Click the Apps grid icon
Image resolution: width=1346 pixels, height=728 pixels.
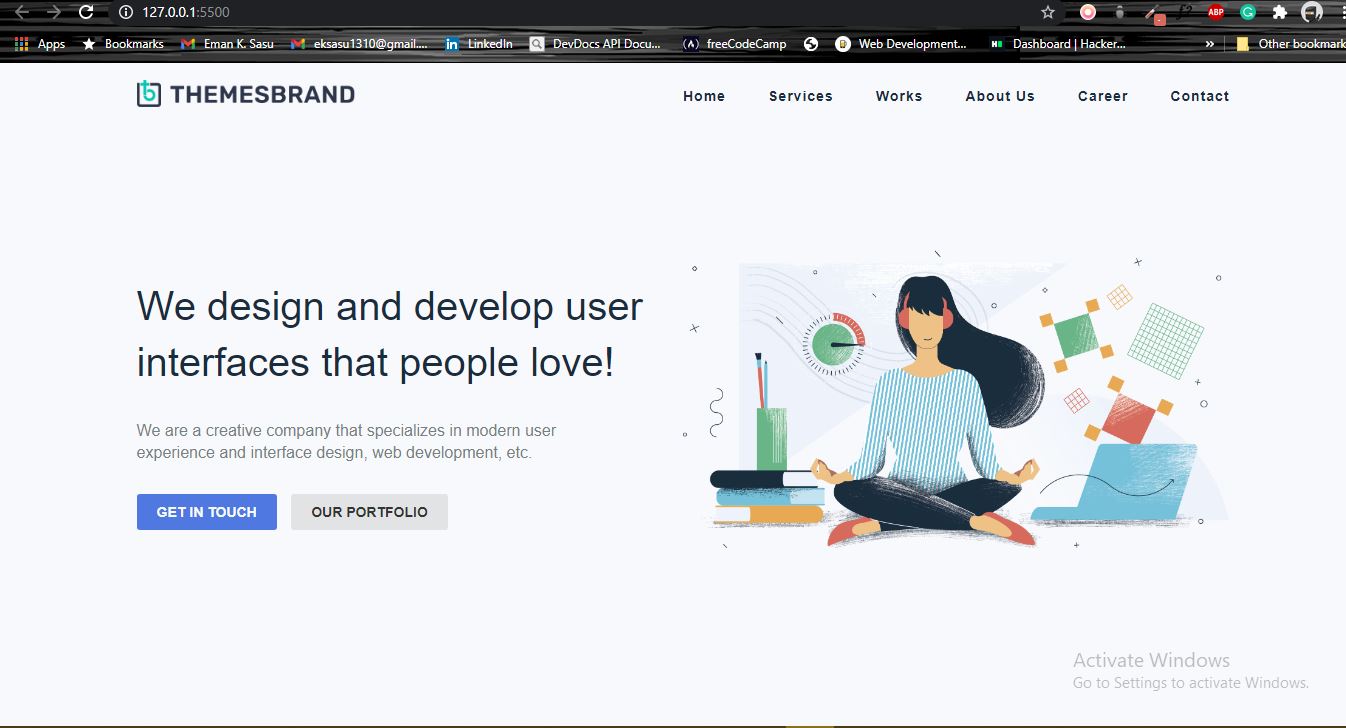20,44
